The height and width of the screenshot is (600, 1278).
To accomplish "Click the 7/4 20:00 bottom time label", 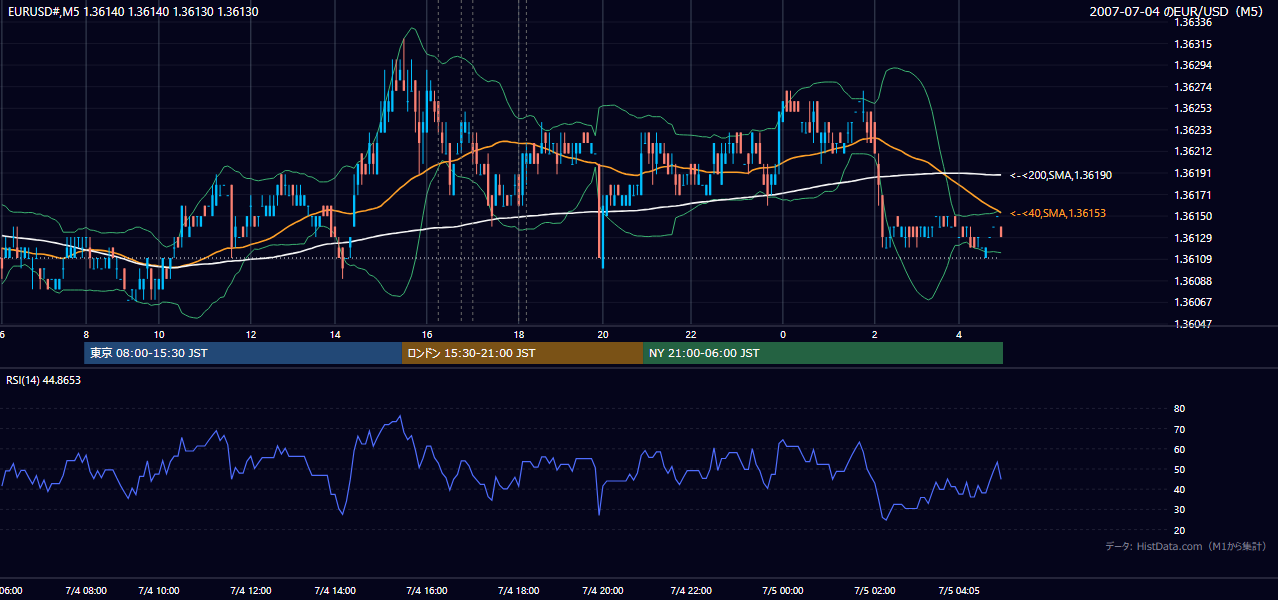I will 602,590.
